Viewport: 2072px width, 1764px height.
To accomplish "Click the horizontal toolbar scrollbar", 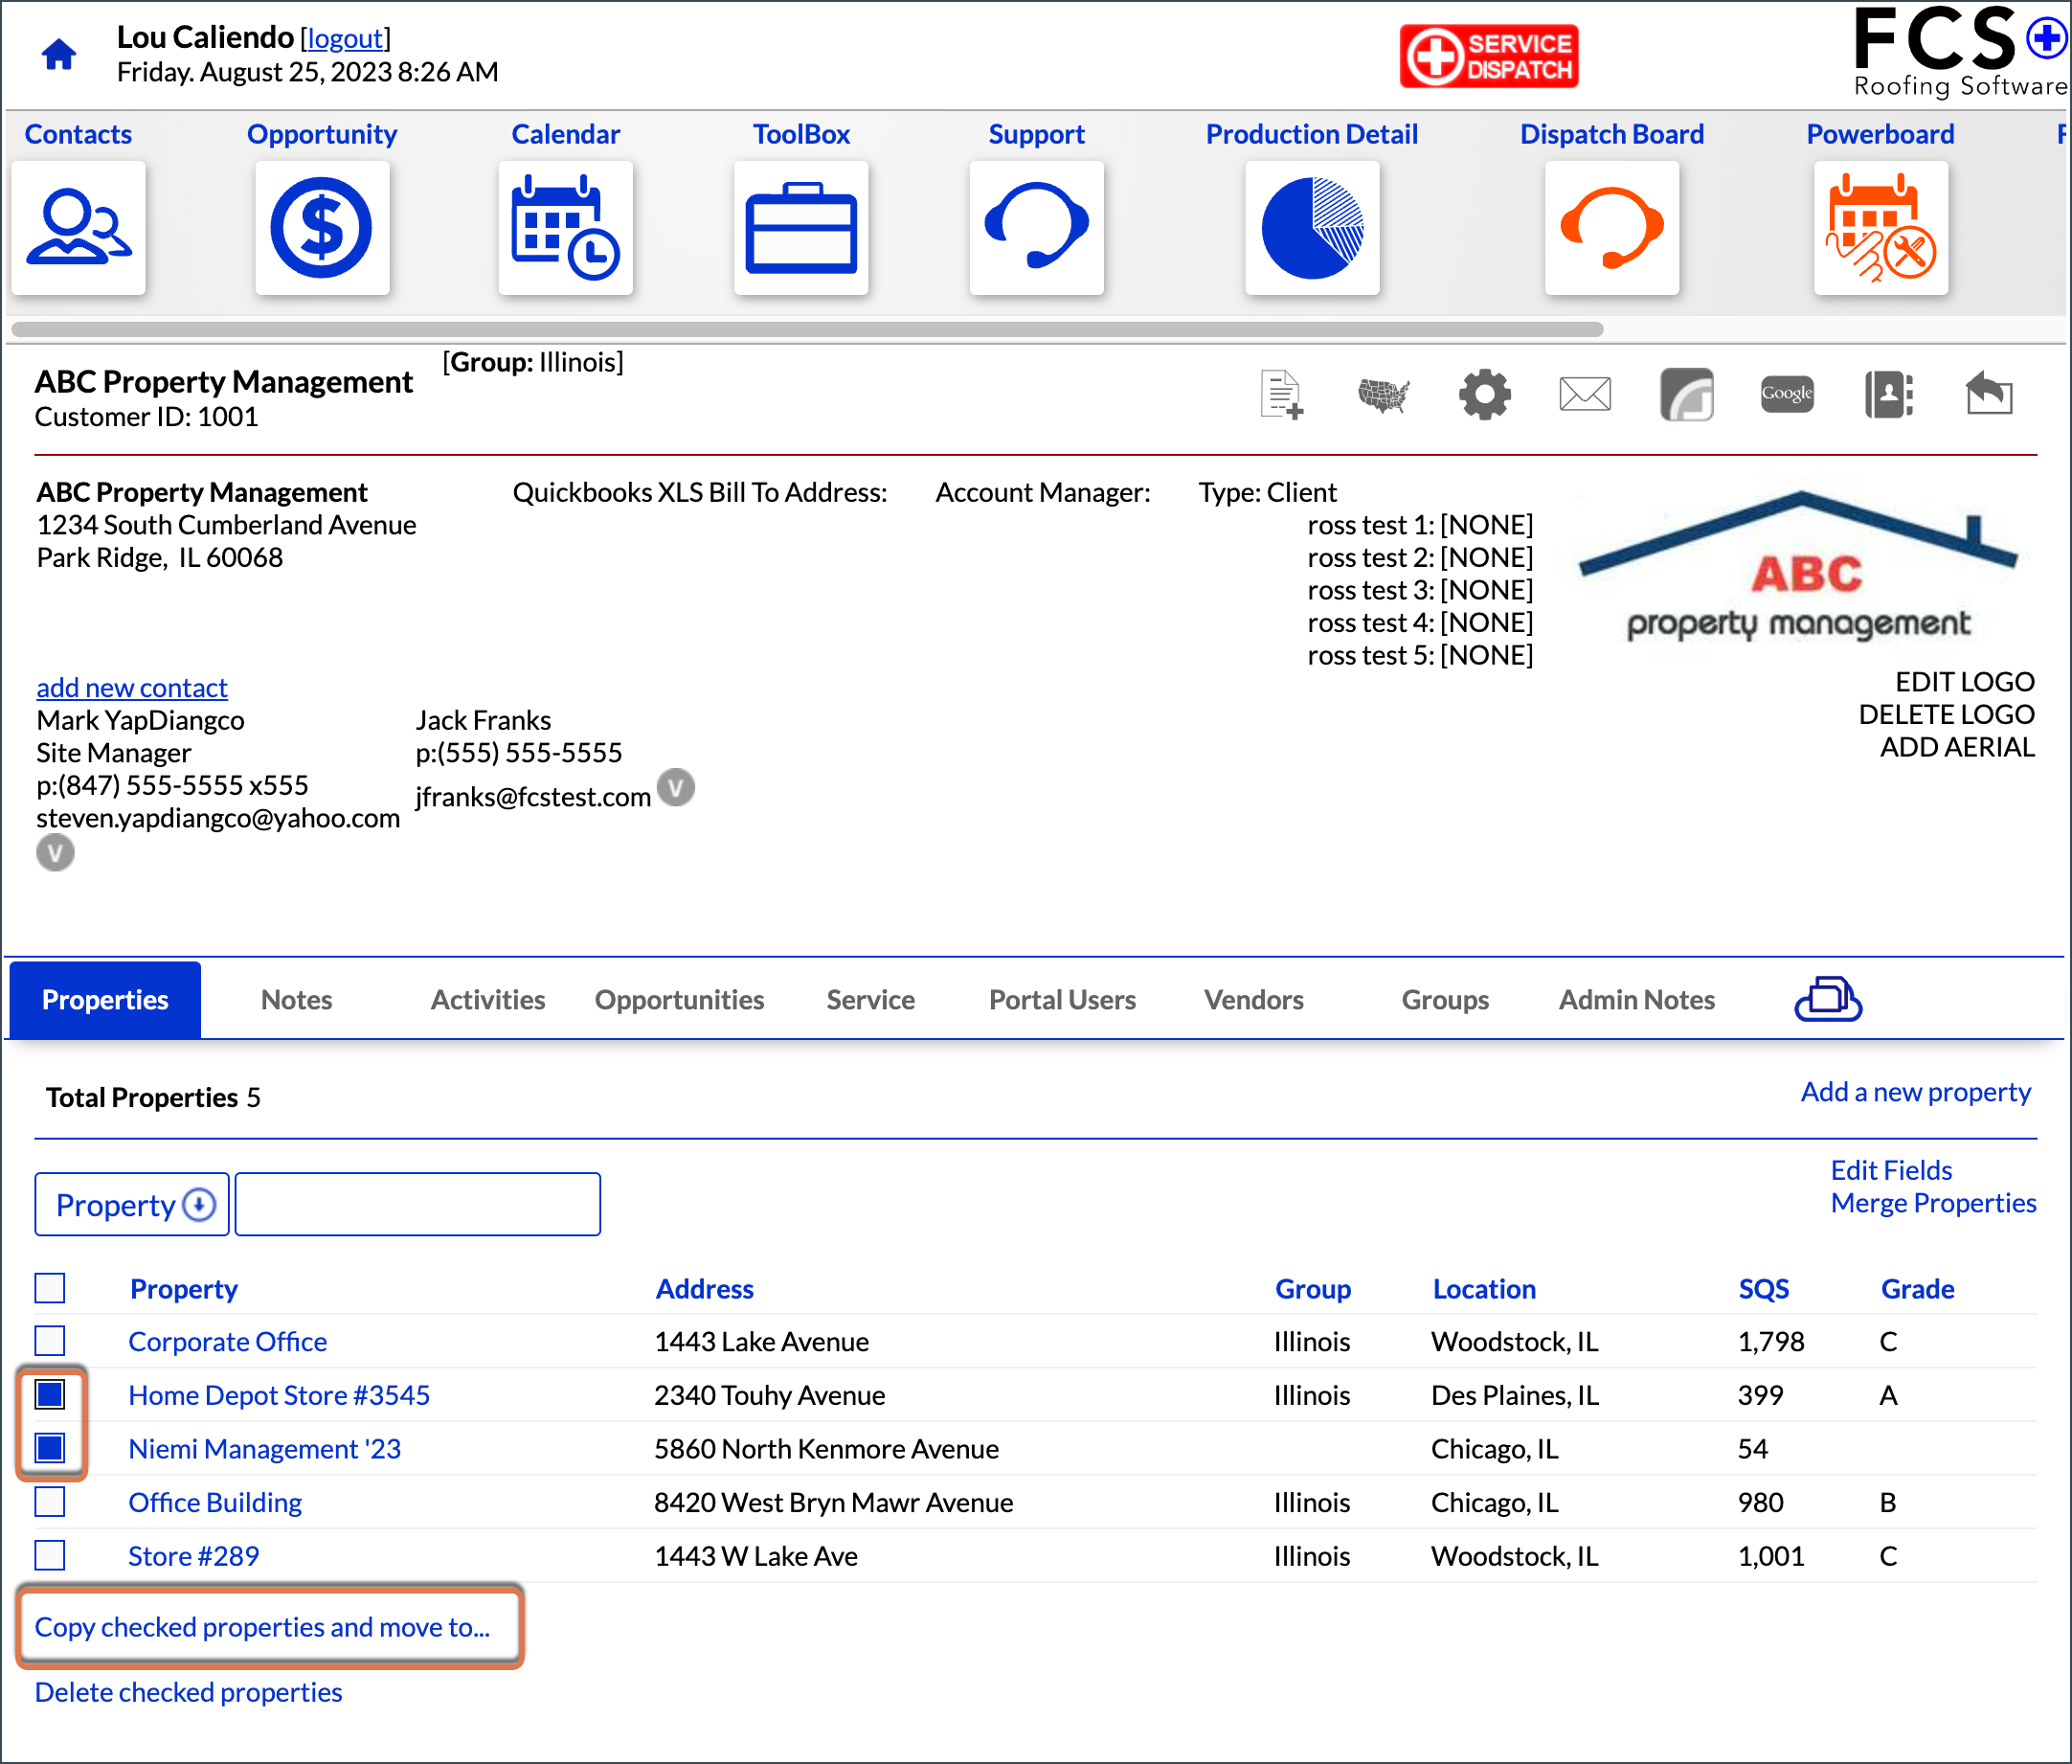I will coord(807,329).
